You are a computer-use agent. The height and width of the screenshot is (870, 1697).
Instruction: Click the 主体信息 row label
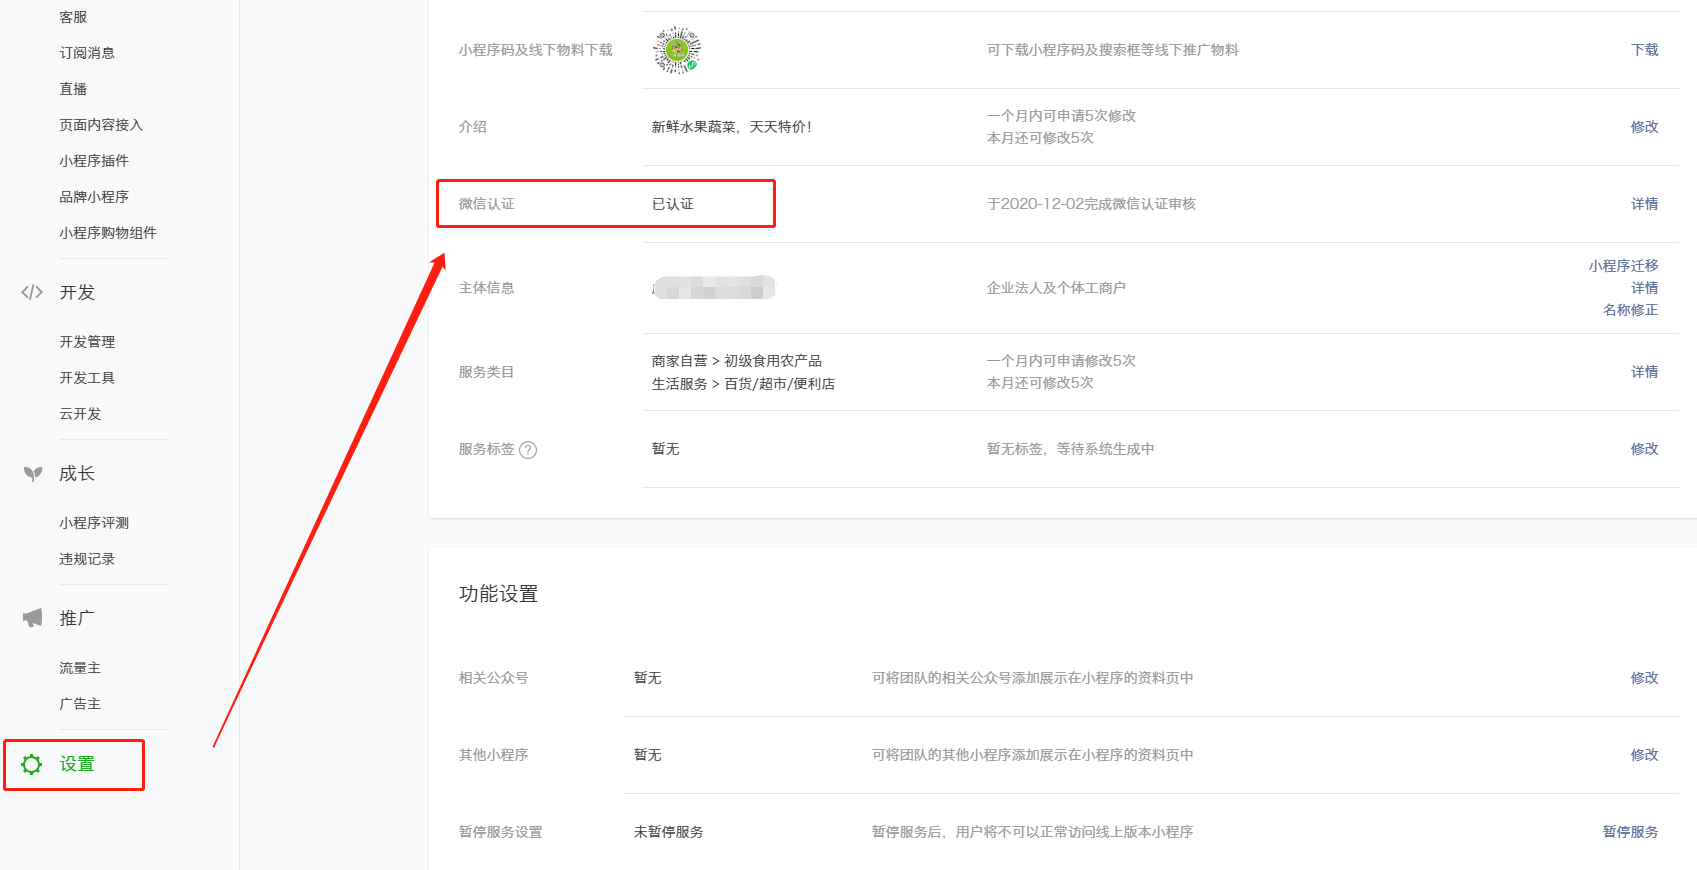tap(487, 288)
